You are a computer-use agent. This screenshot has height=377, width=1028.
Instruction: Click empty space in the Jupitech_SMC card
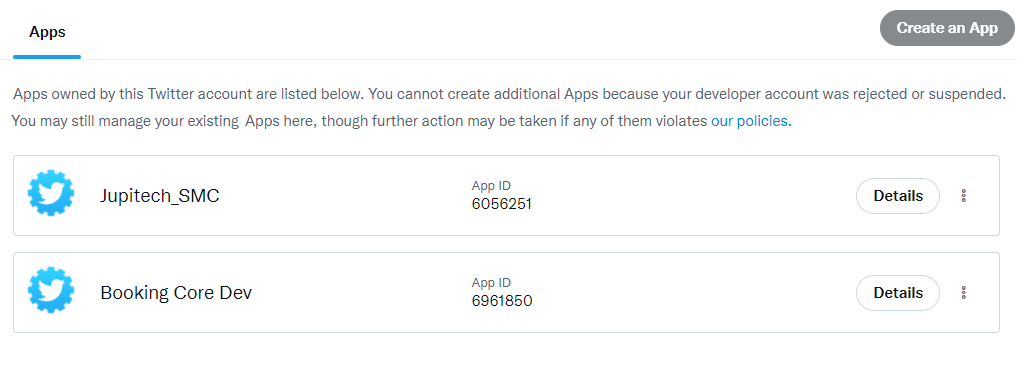point(688,195)
